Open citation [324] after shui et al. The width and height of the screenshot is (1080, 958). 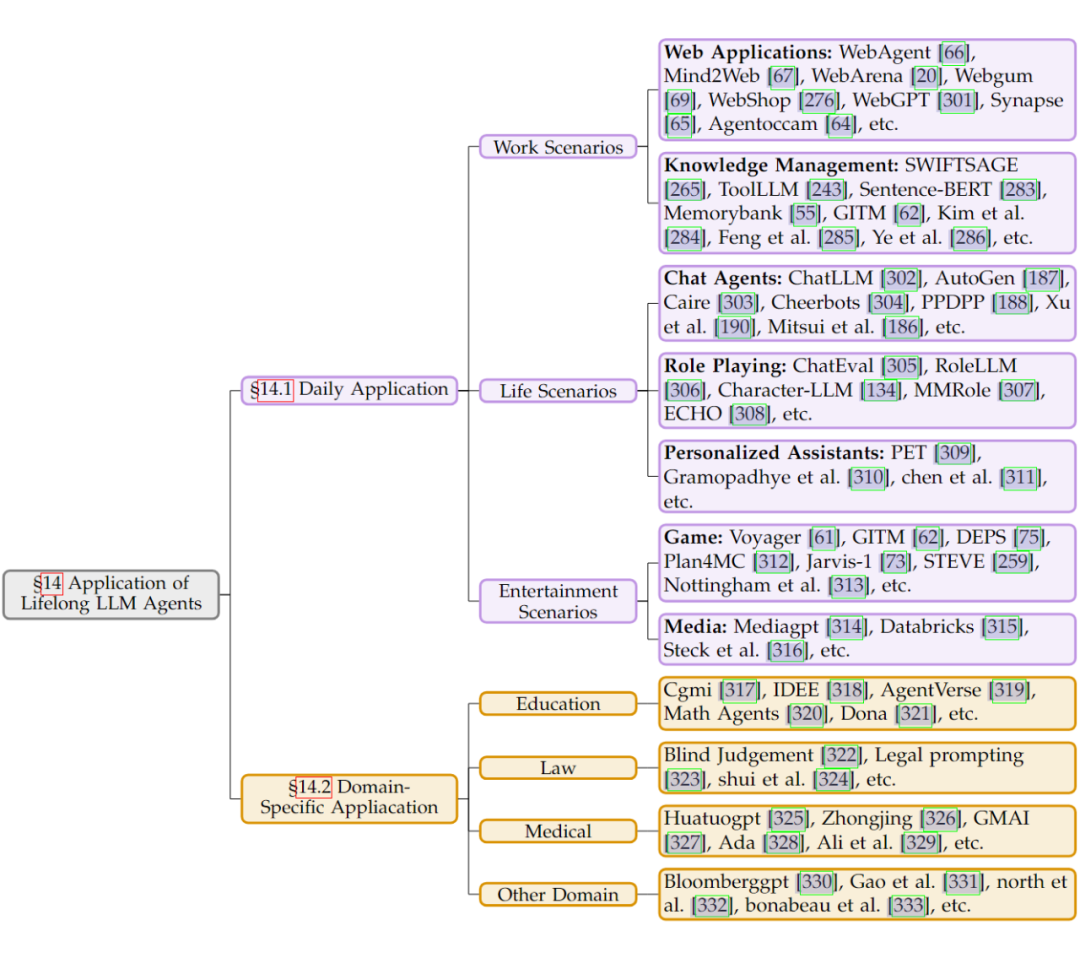point(833,780)
